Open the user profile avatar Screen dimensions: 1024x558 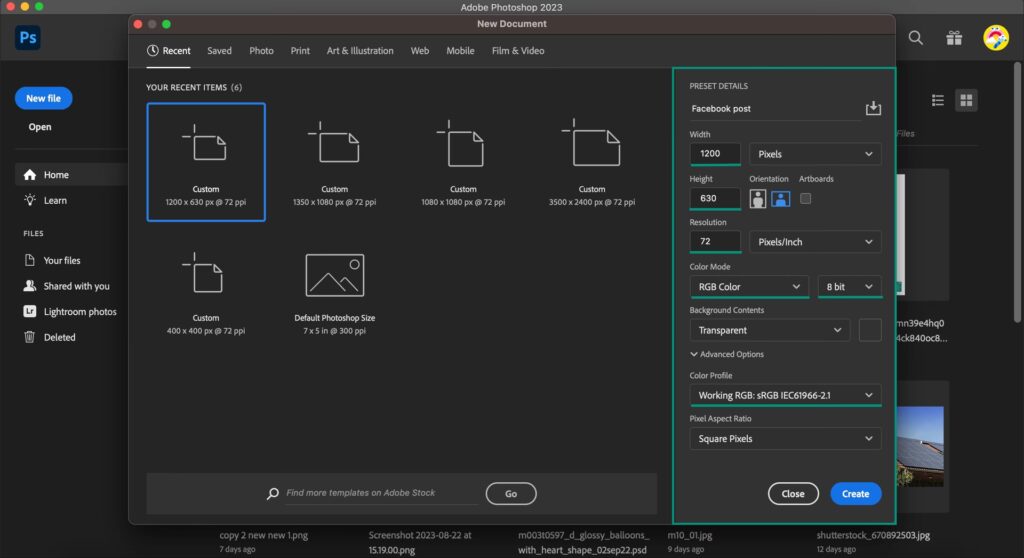[x=995, y=38]
